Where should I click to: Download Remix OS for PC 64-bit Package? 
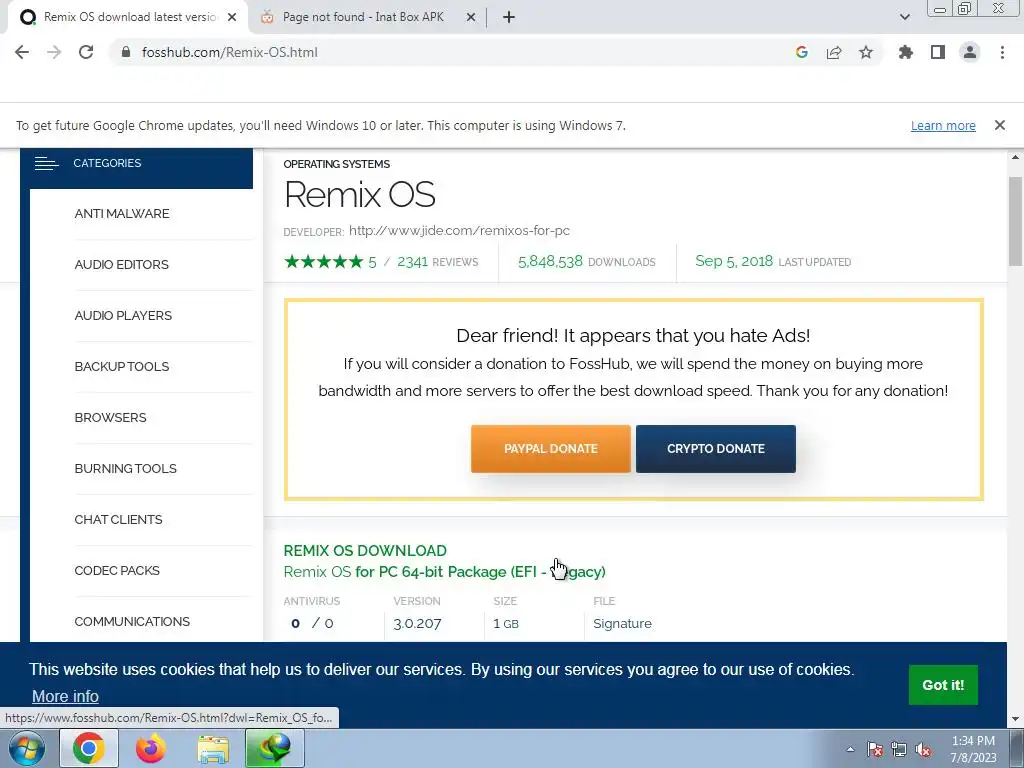pos(444,571)
